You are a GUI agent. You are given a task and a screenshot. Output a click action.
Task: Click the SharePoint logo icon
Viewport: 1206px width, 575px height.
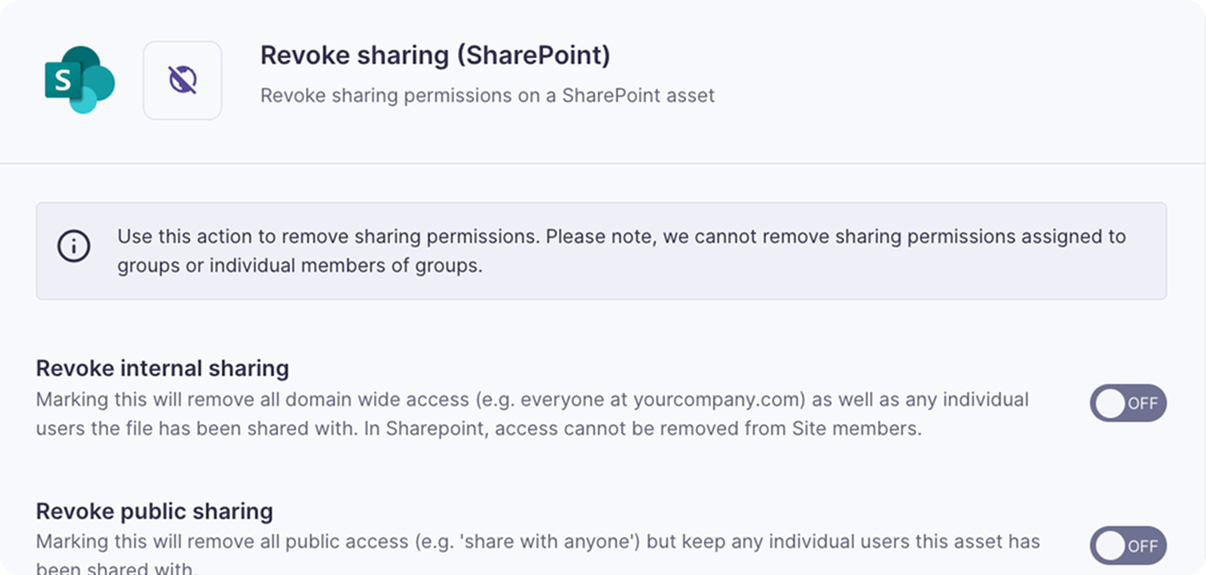(x=80, y=80)
